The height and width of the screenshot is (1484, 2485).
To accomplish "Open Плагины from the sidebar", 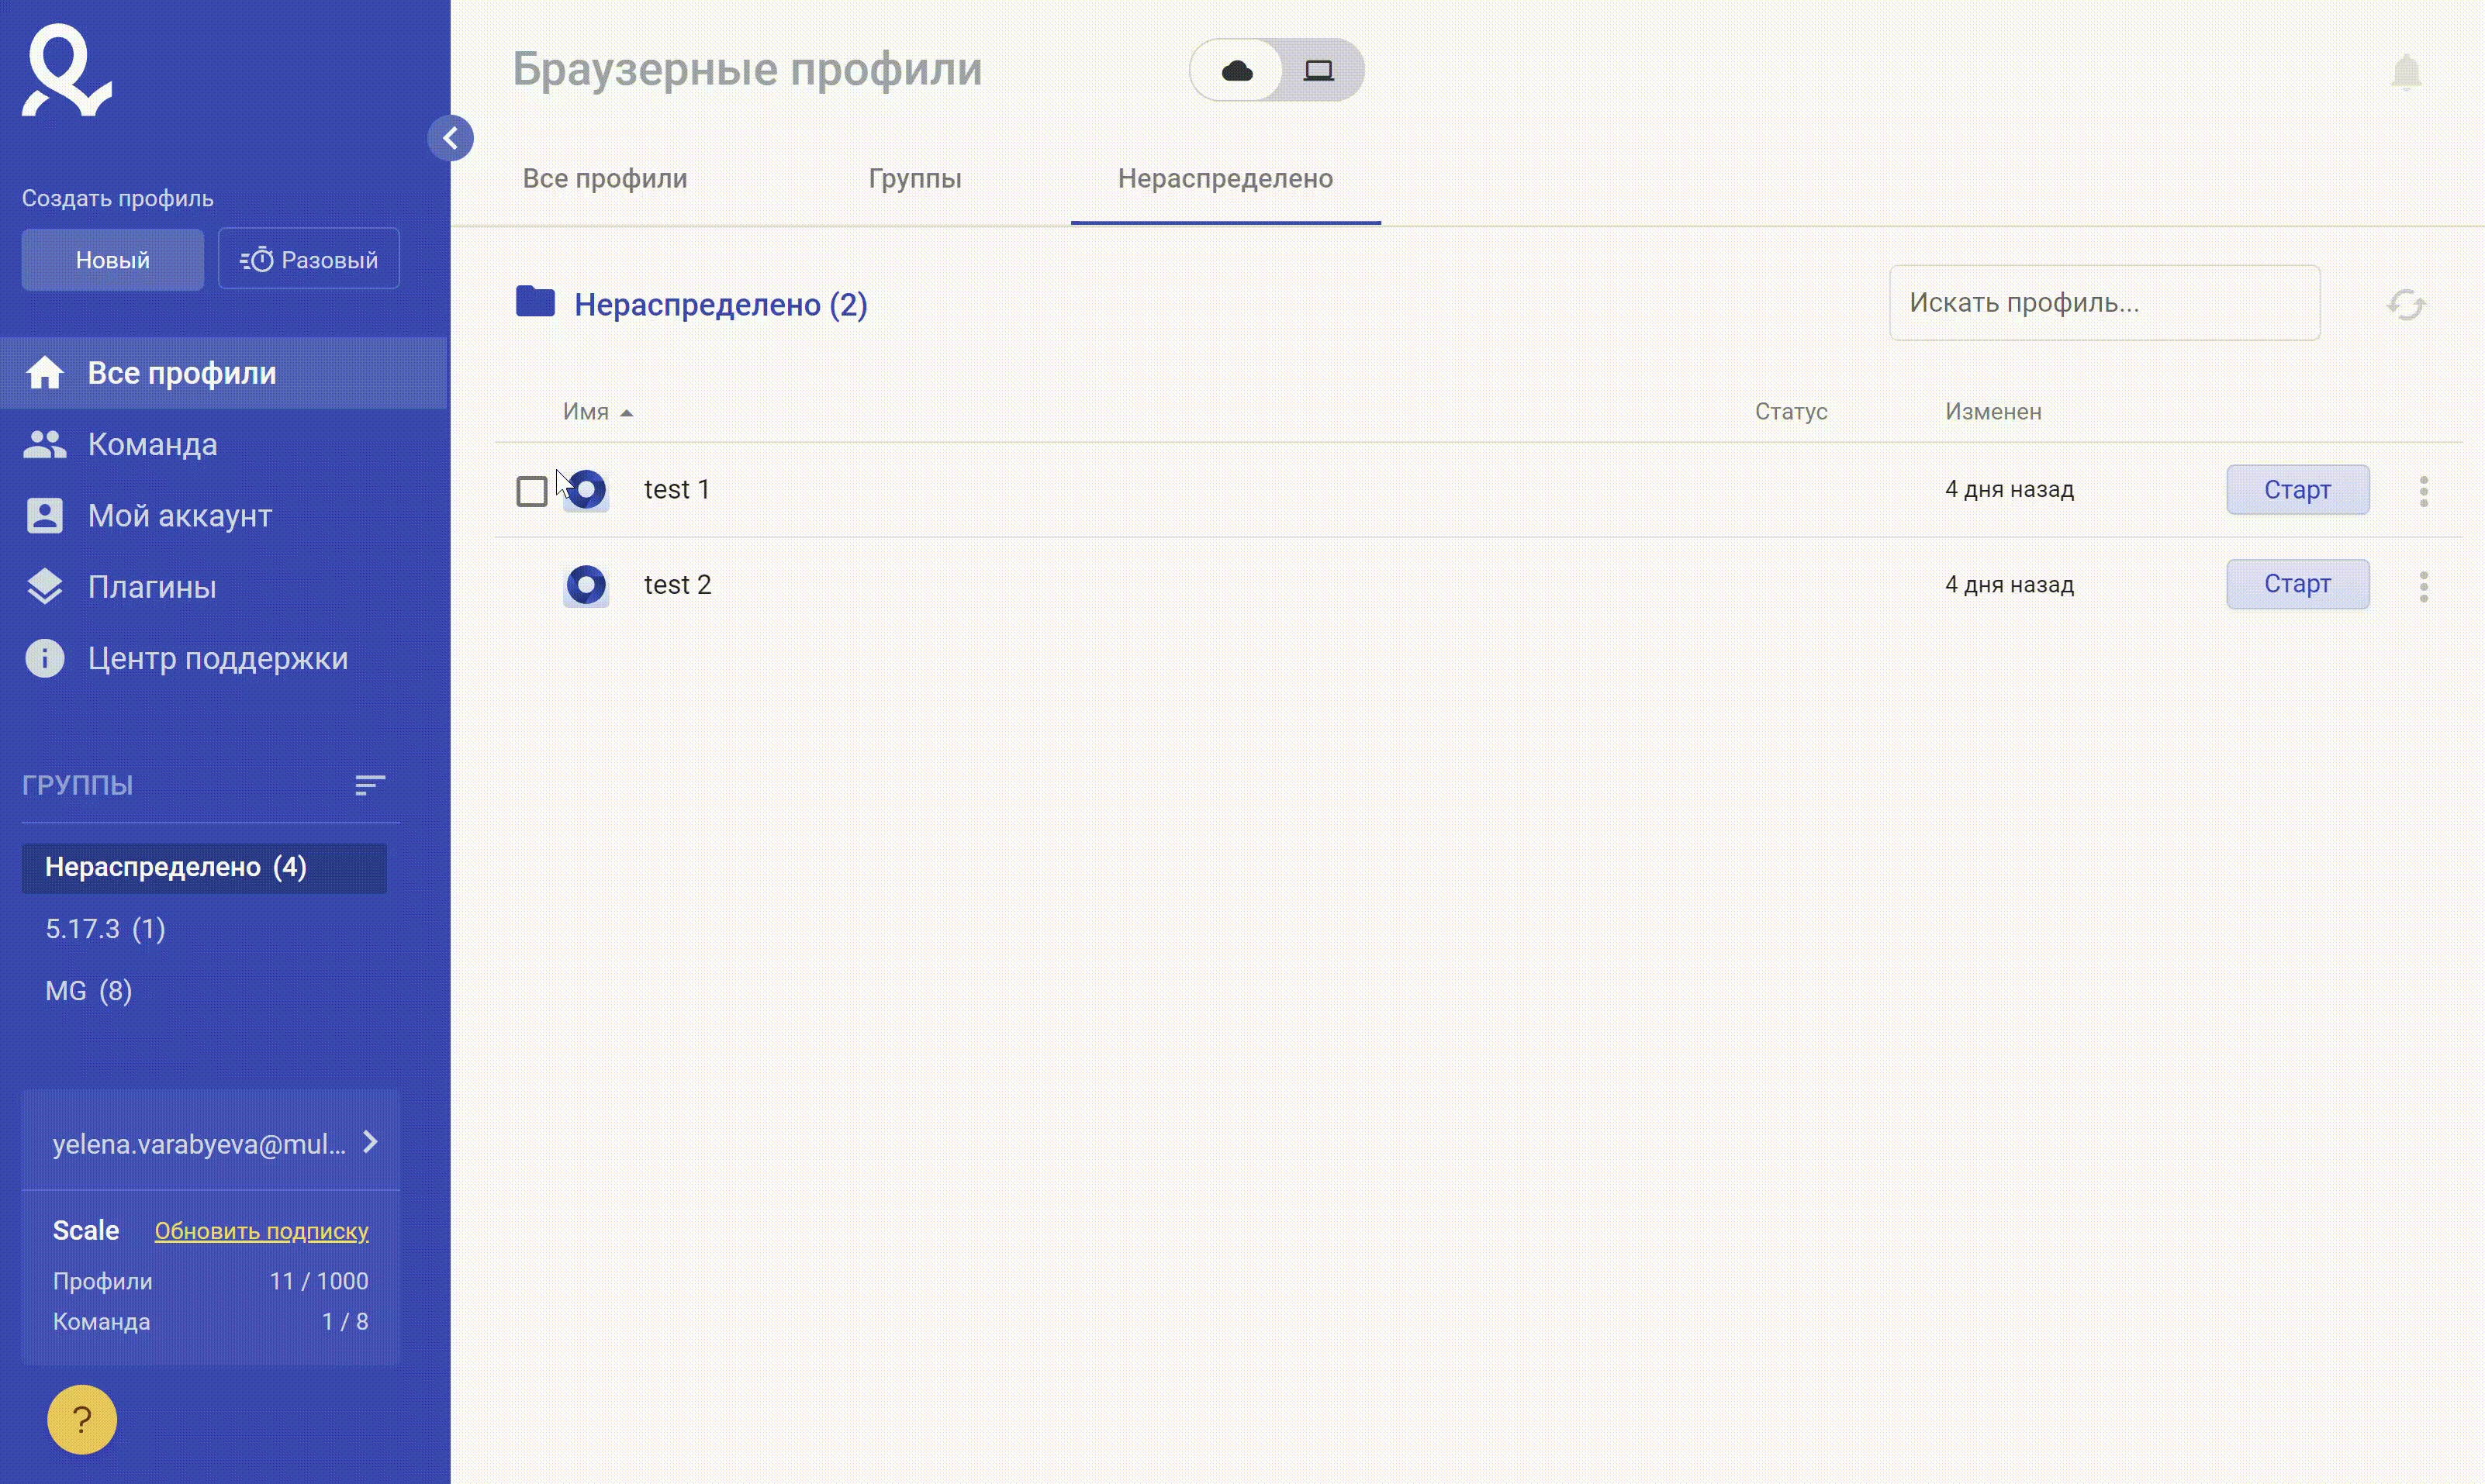I will 152,587.
